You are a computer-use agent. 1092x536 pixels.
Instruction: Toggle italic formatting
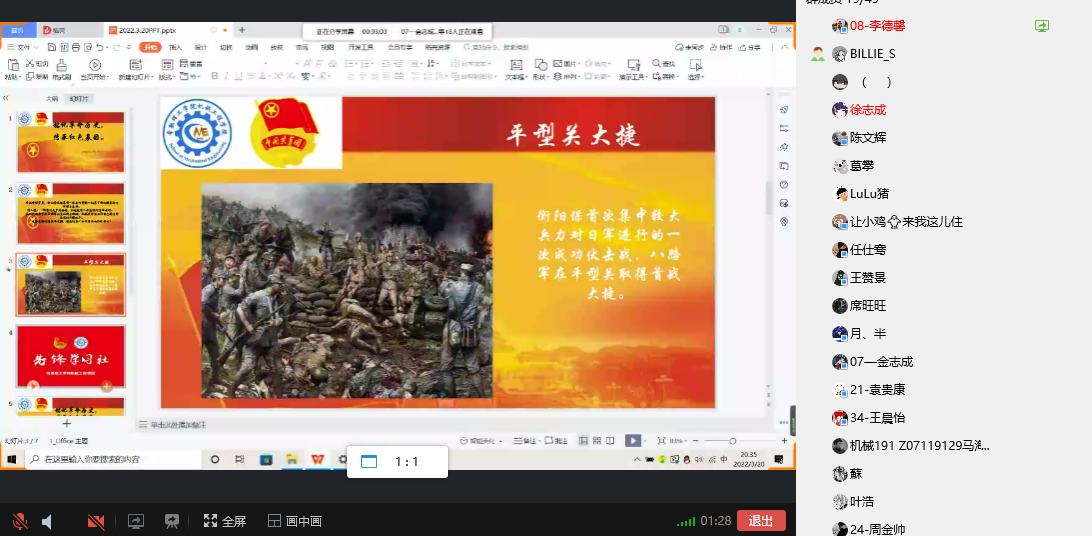pyautogui.click(x=227, y=77)
